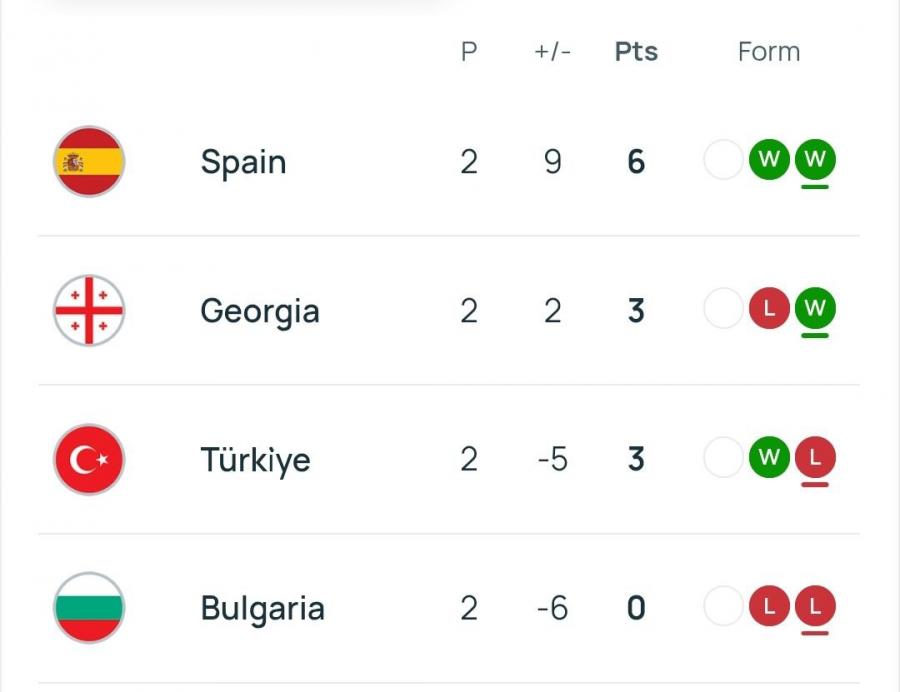
Task: Click Spain's empty form placeholder circle
Action: 723,160
